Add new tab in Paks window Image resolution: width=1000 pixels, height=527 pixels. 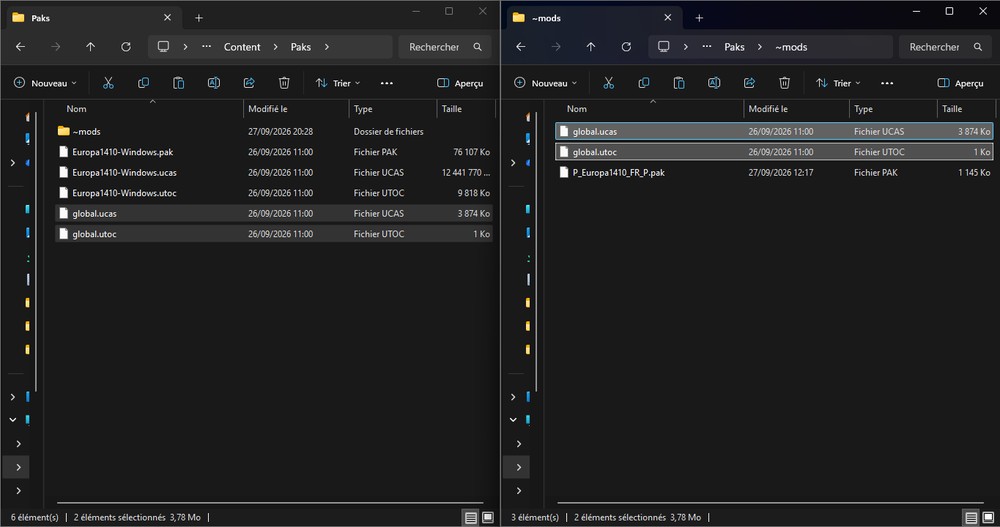[198, 18]
